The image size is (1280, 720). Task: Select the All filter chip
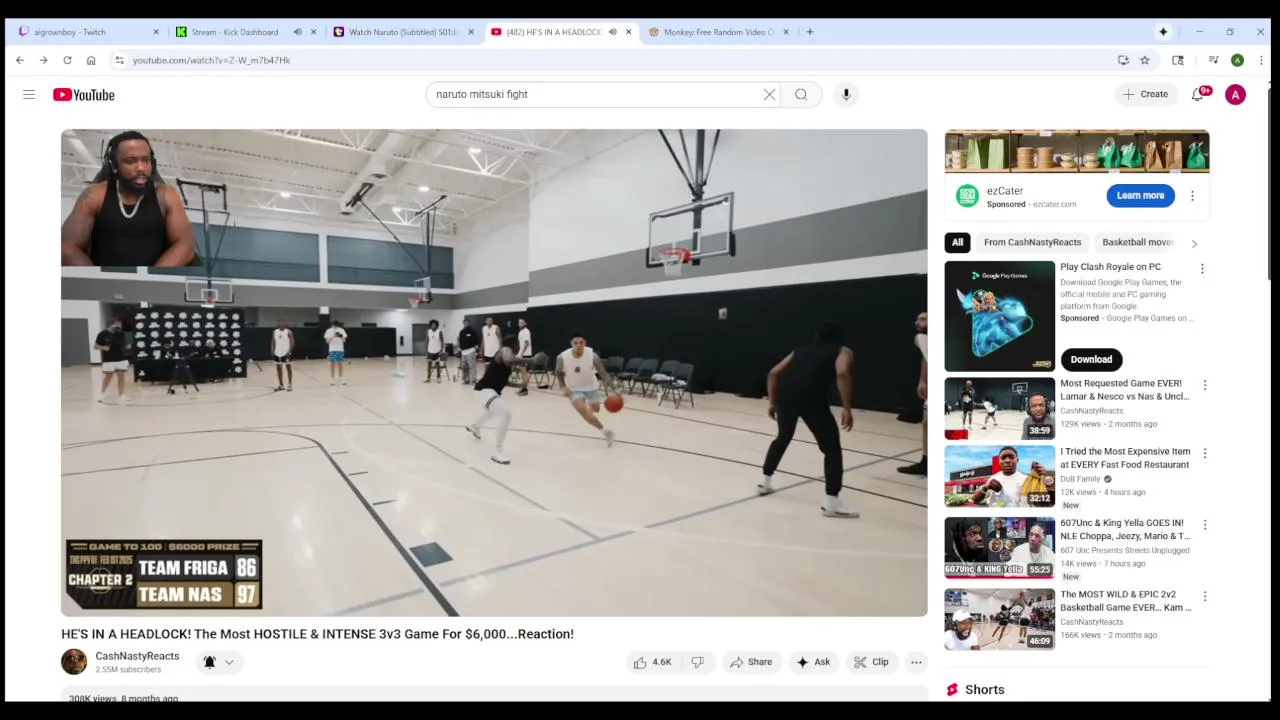click(x=957, y=242)
